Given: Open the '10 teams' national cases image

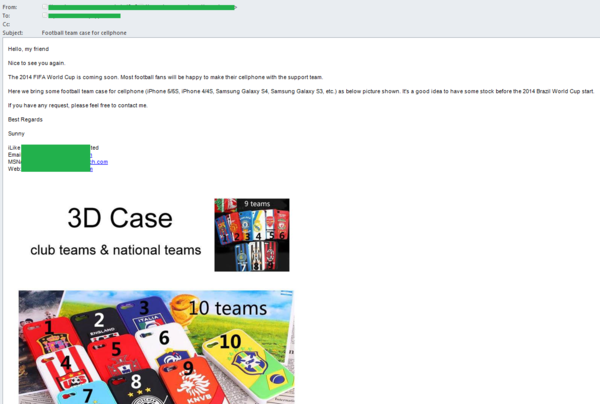Looking at the screenshot, I should pos(157,347).
